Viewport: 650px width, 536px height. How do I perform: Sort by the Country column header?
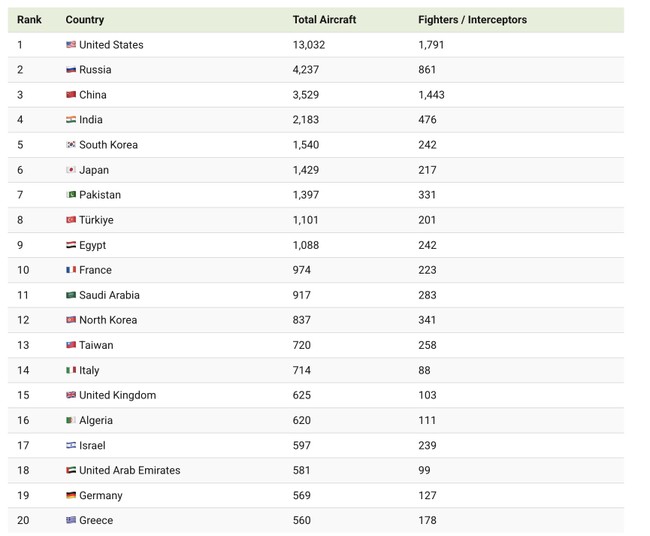(x=85, y=20)
